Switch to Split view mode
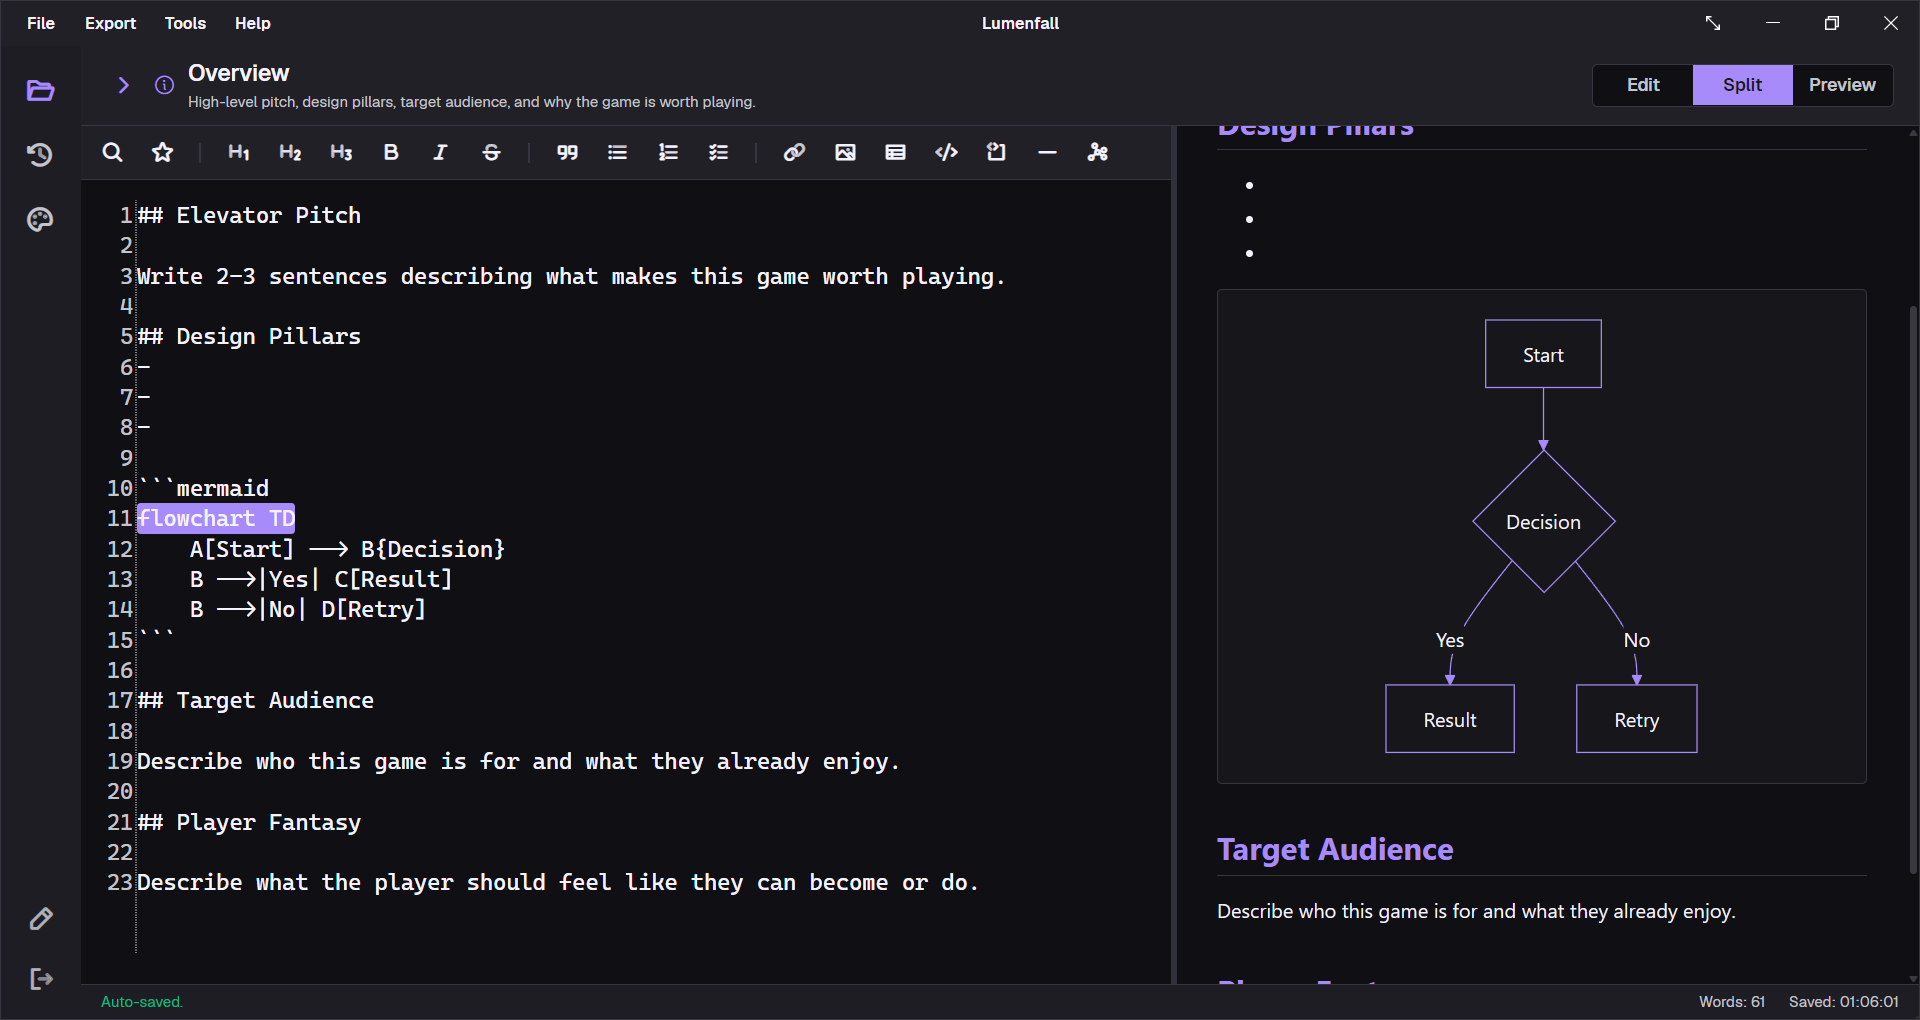The image size is (1920, 1020). coord(1742,85)
